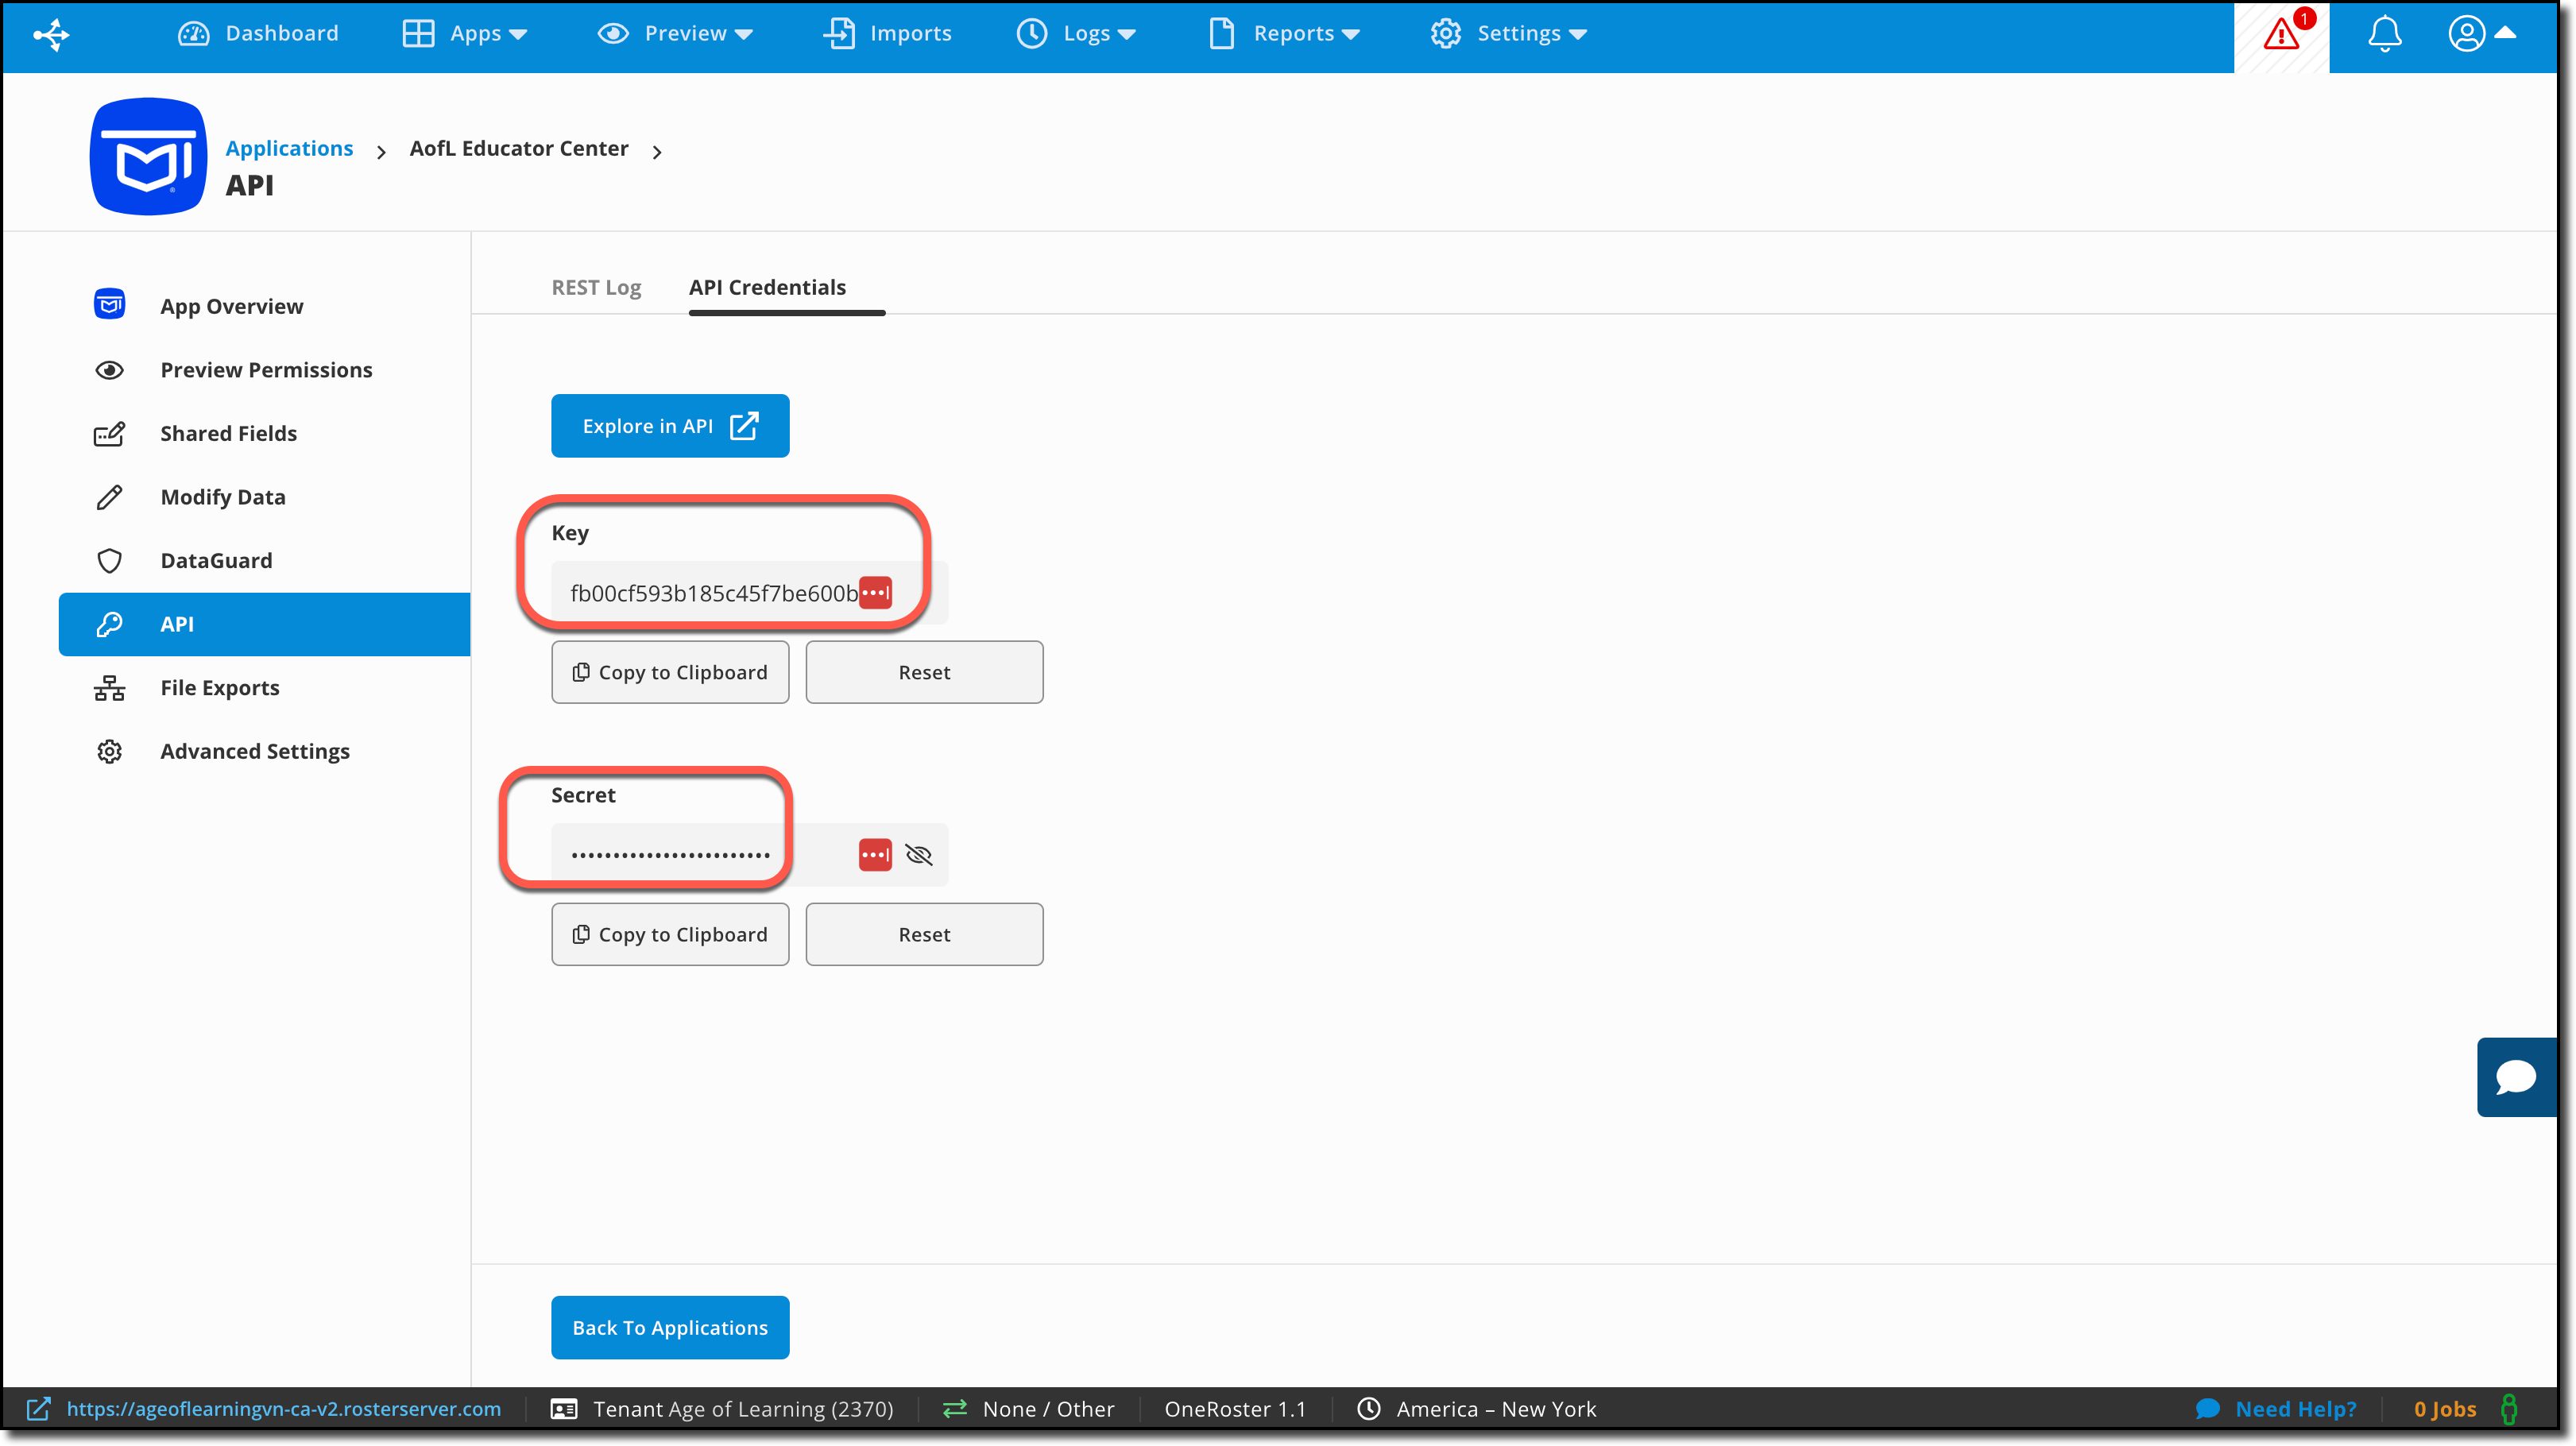
Task: Click the home logo icon in top bar
Action: [x=51, y=35]
